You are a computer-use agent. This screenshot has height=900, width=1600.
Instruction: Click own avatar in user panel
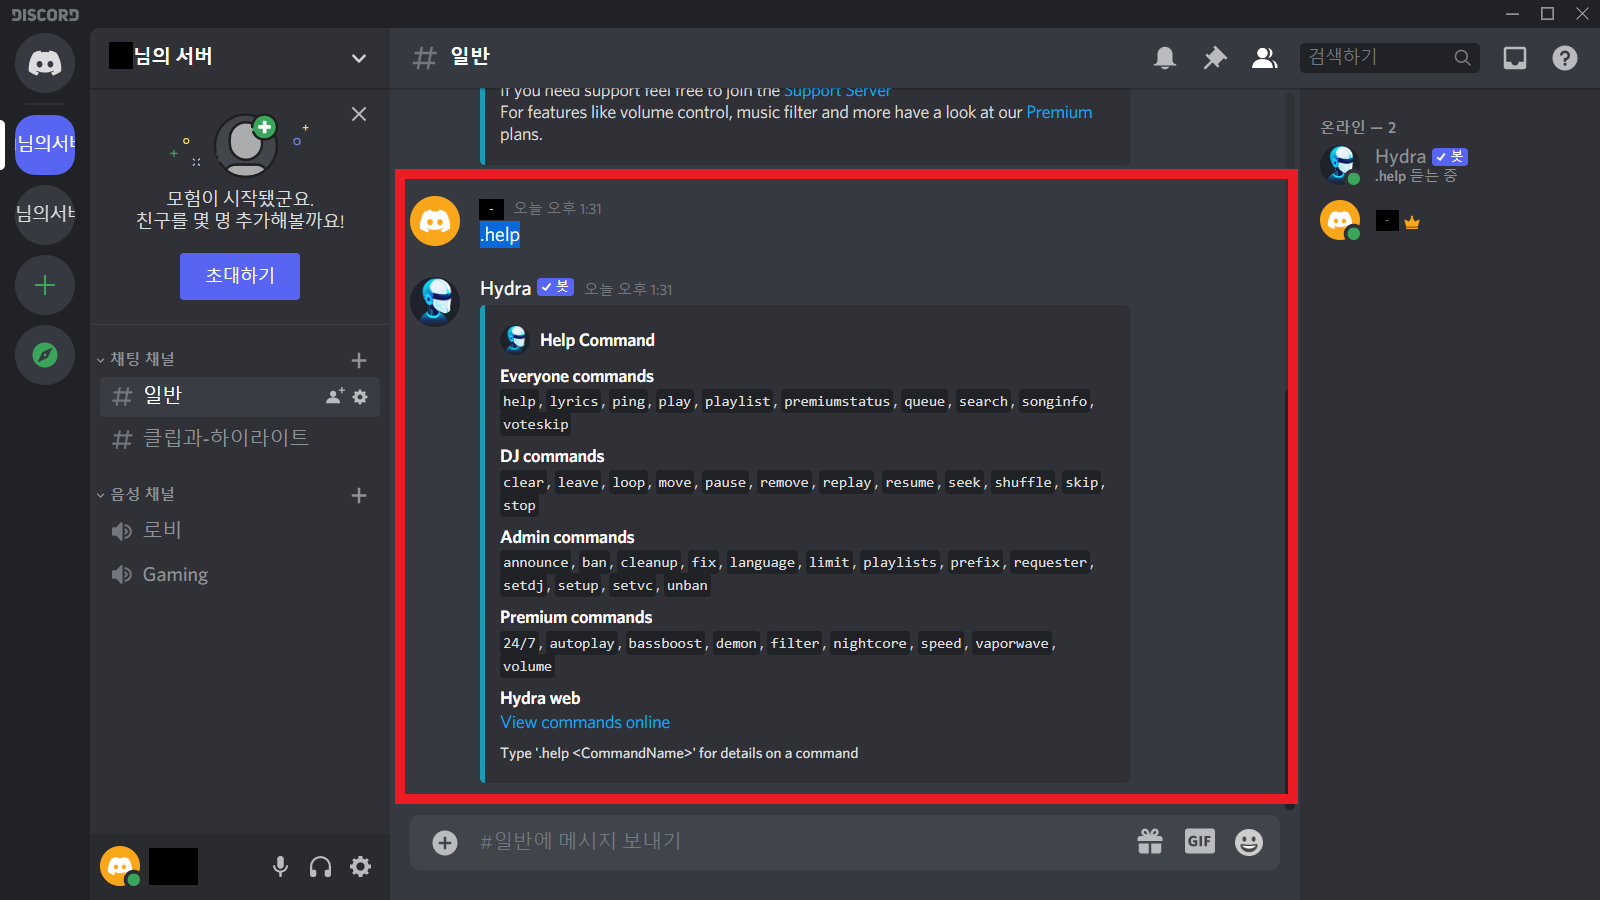pos(120,866)
